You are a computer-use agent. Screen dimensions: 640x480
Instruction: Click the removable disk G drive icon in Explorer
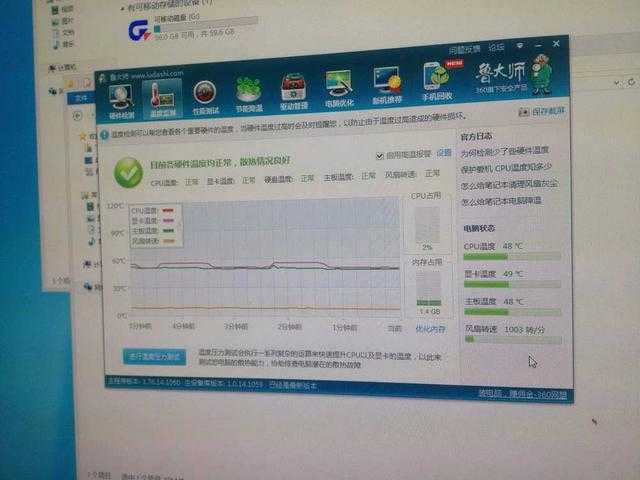coord(140,31)
